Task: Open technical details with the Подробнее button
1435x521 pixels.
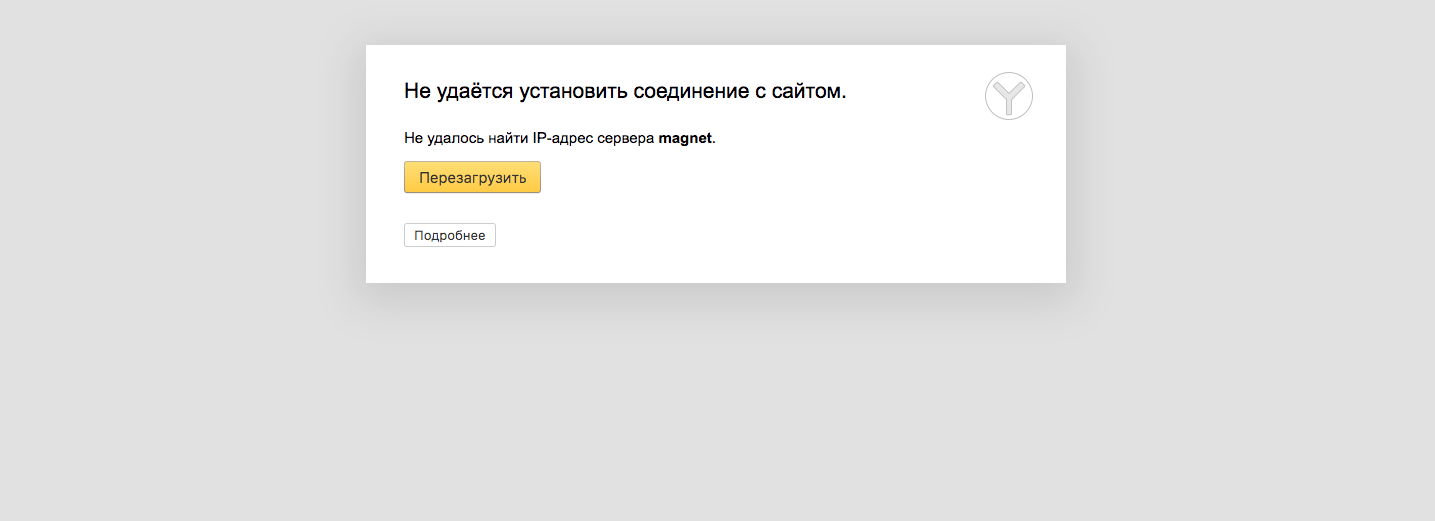Action: (449, 235)
